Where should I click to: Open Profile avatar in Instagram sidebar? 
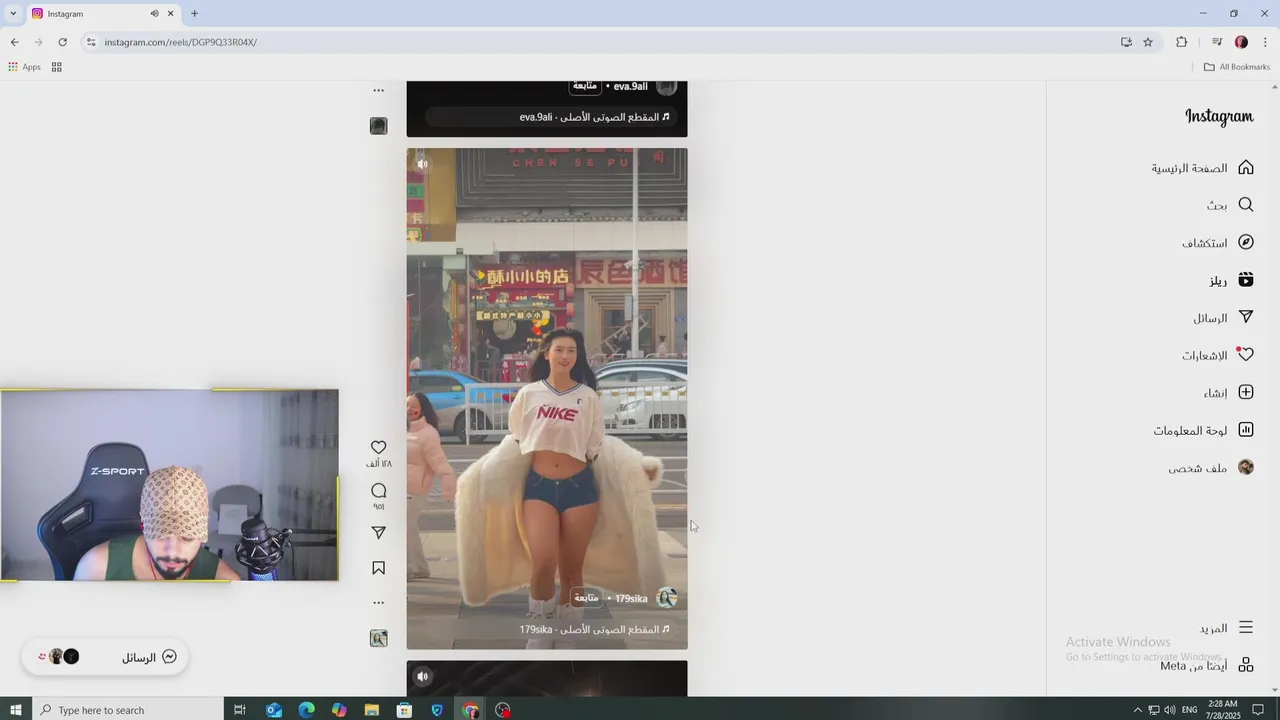[x=1245, y=467]
